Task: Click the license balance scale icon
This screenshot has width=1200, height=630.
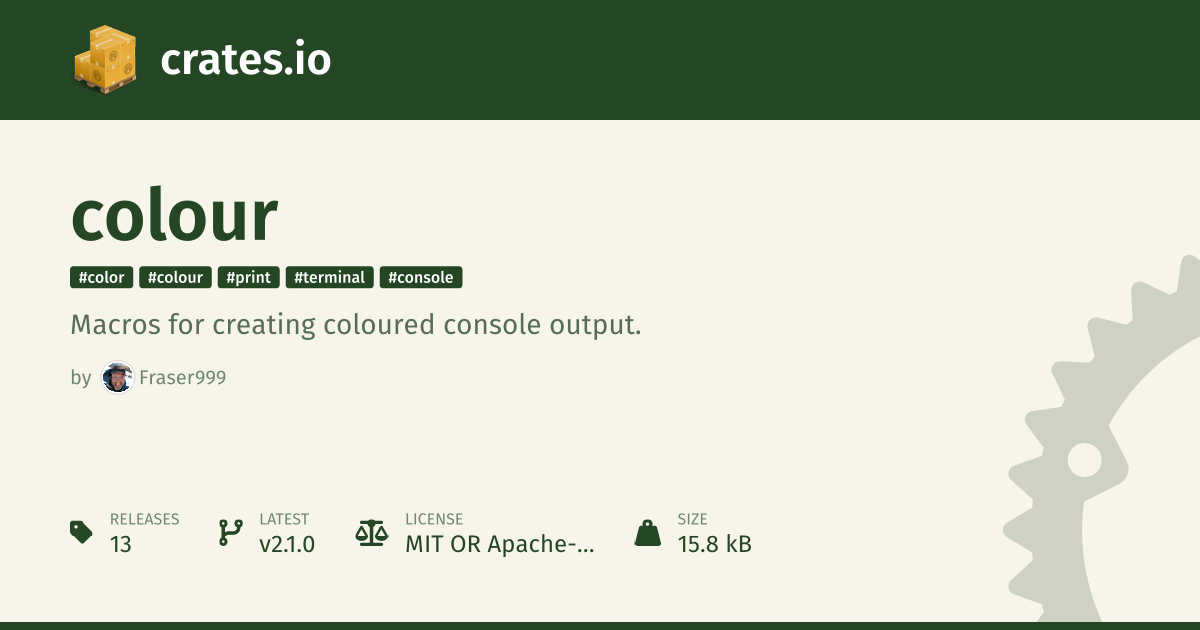Action: 372,532
